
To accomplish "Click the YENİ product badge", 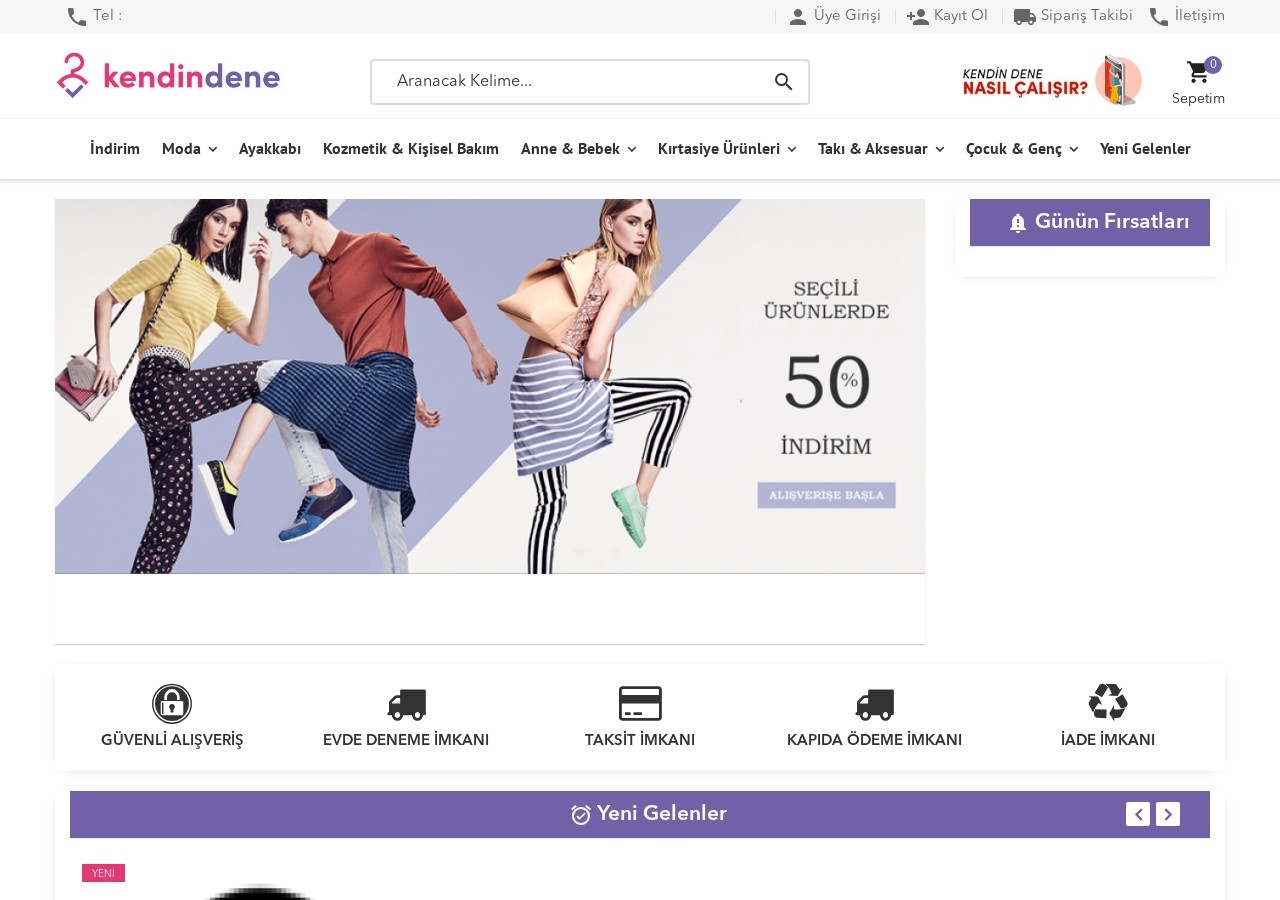I will 103,873.
